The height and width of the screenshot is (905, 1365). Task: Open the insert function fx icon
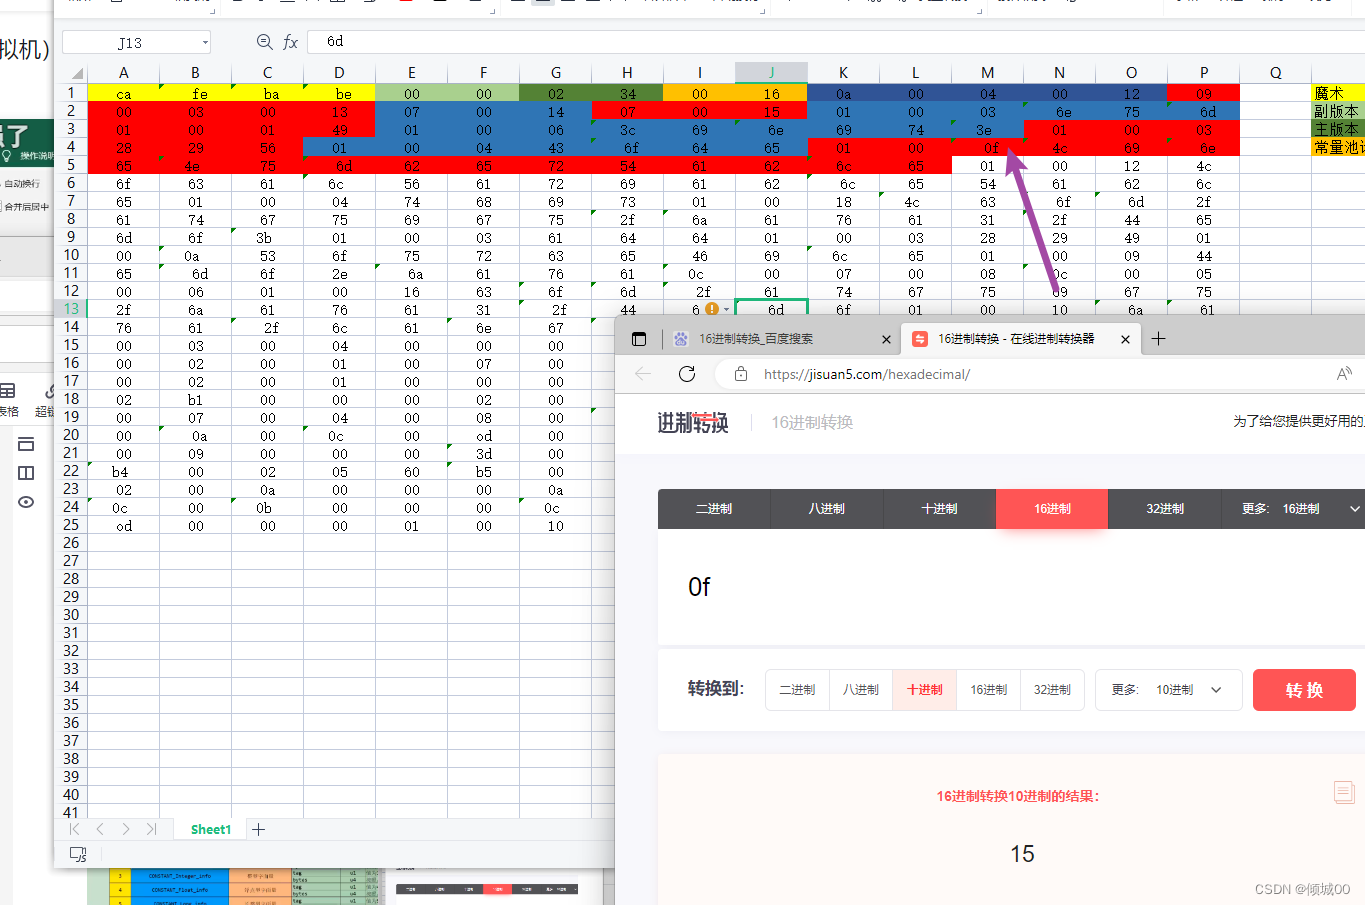290,42
